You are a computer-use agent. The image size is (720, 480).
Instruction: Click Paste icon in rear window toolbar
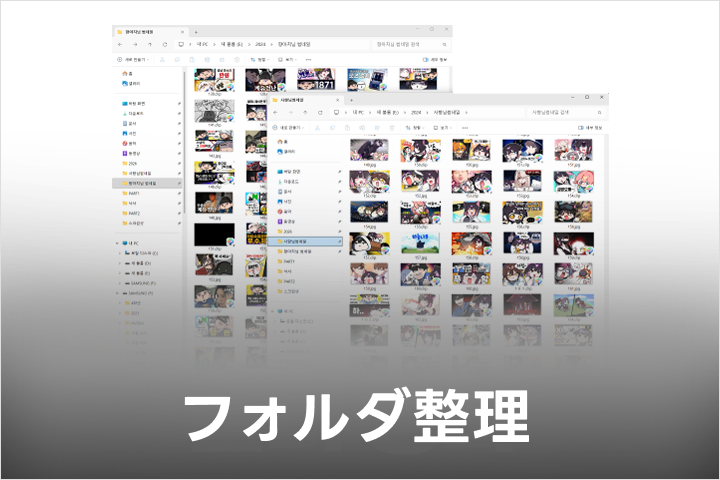tap(192, 60)
